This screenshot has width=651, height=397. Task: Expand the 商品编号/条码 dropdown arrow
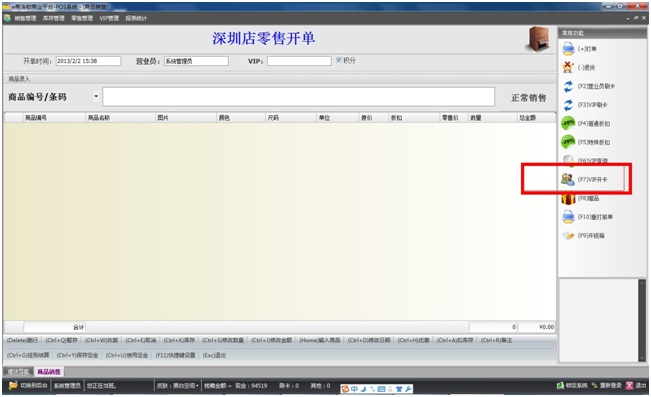(x=96, y=96)
